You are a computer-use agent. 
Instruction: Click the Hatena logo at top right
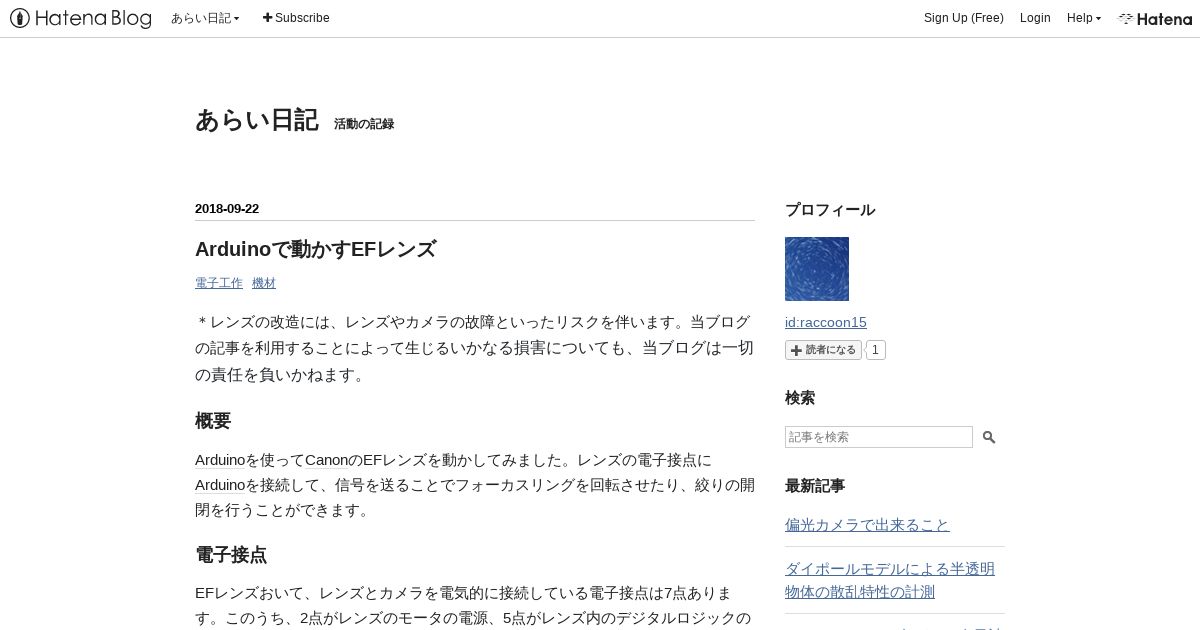[1155, 18]
